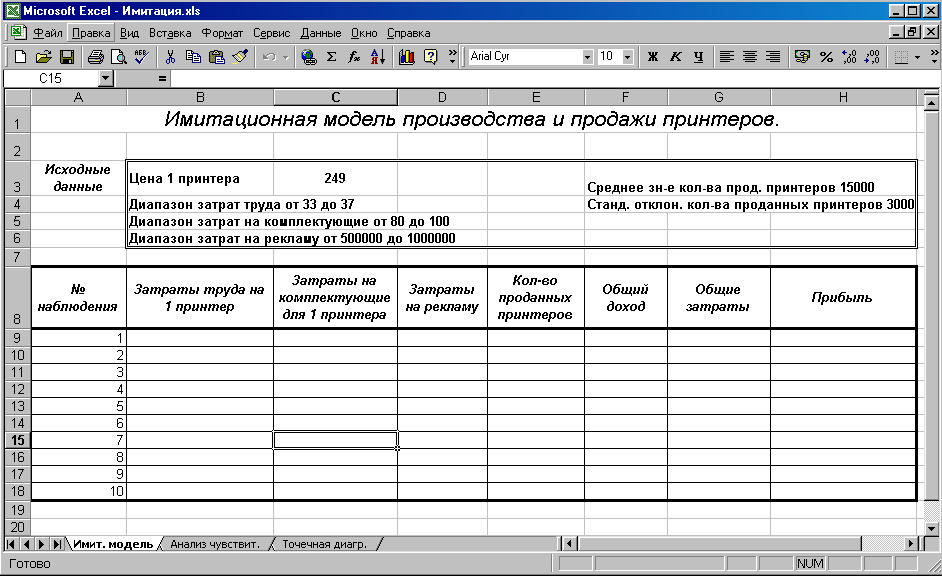The width and height of the screenshot is (942, 576).
Task: Go to last sheet tab navigation button
Action: tap(57, 544)
